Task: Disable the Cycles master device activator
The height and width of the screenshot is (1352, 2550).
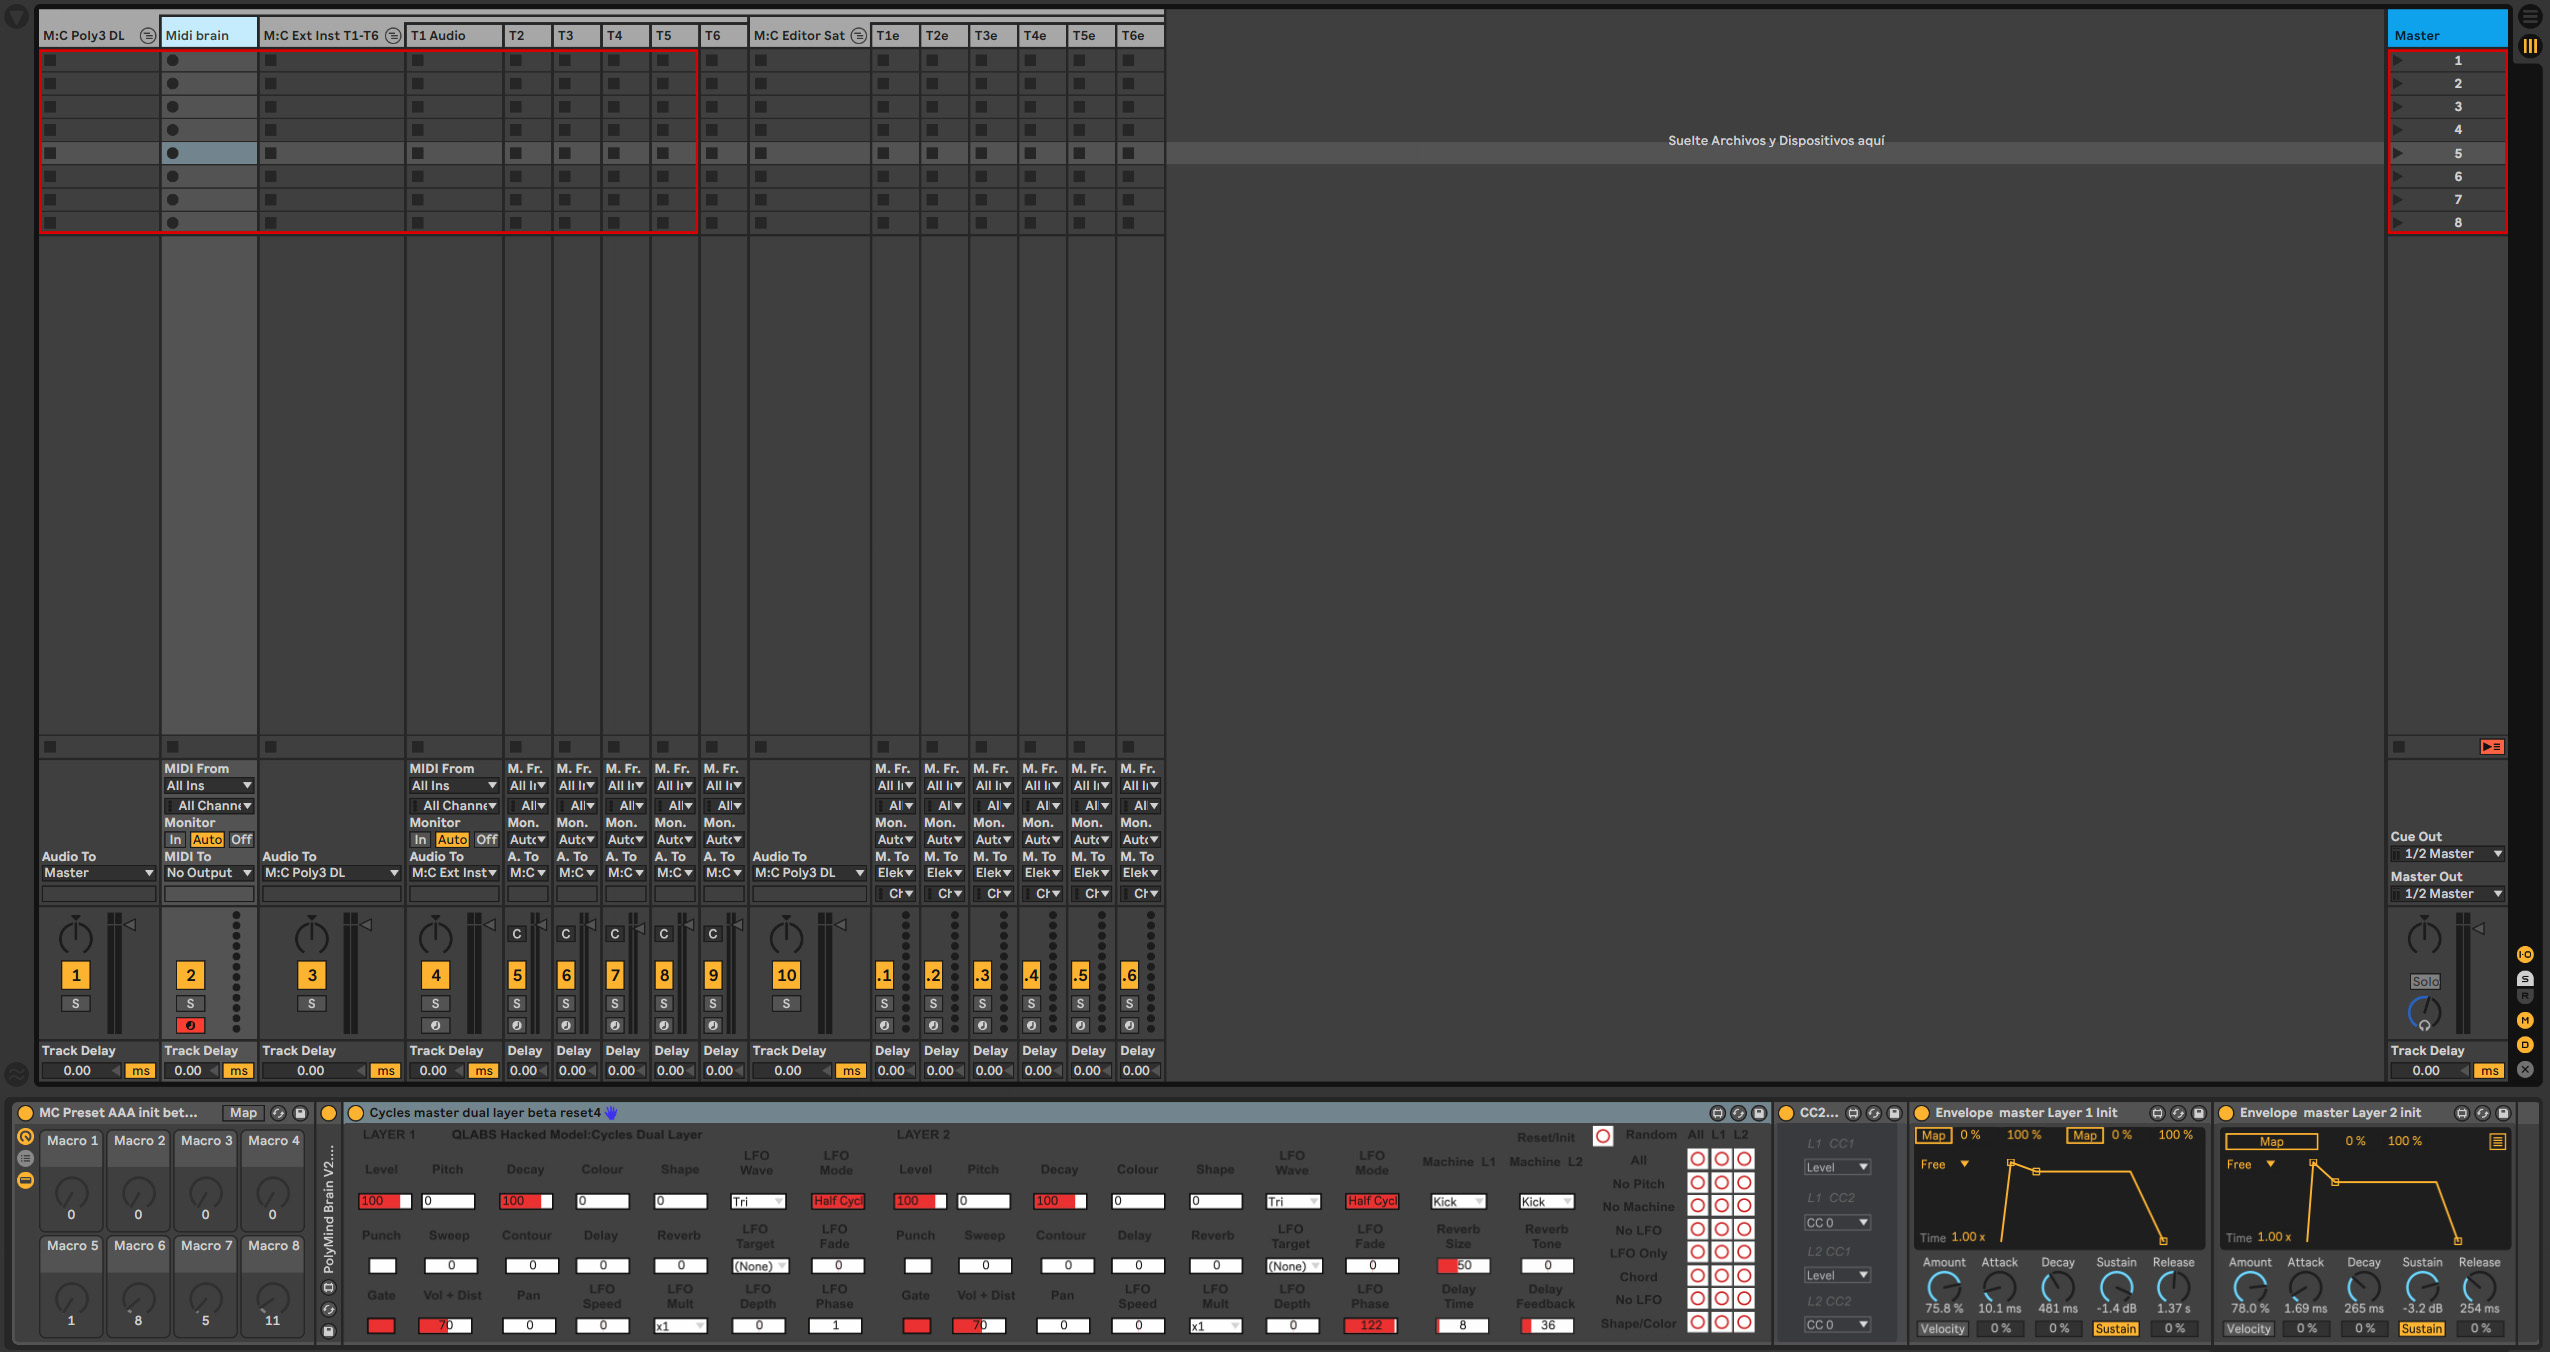Action: click(356, 1113)
